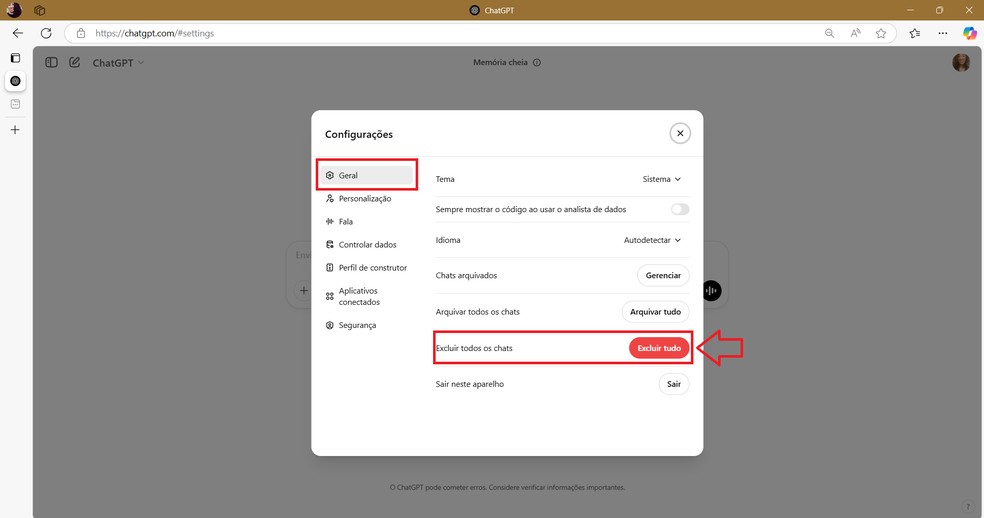Image resolution: width=984 pixels, height=518 pixels.
Task: Start a new chat with pencil icon
Action: pyautogui.click(x=75, y=62)
